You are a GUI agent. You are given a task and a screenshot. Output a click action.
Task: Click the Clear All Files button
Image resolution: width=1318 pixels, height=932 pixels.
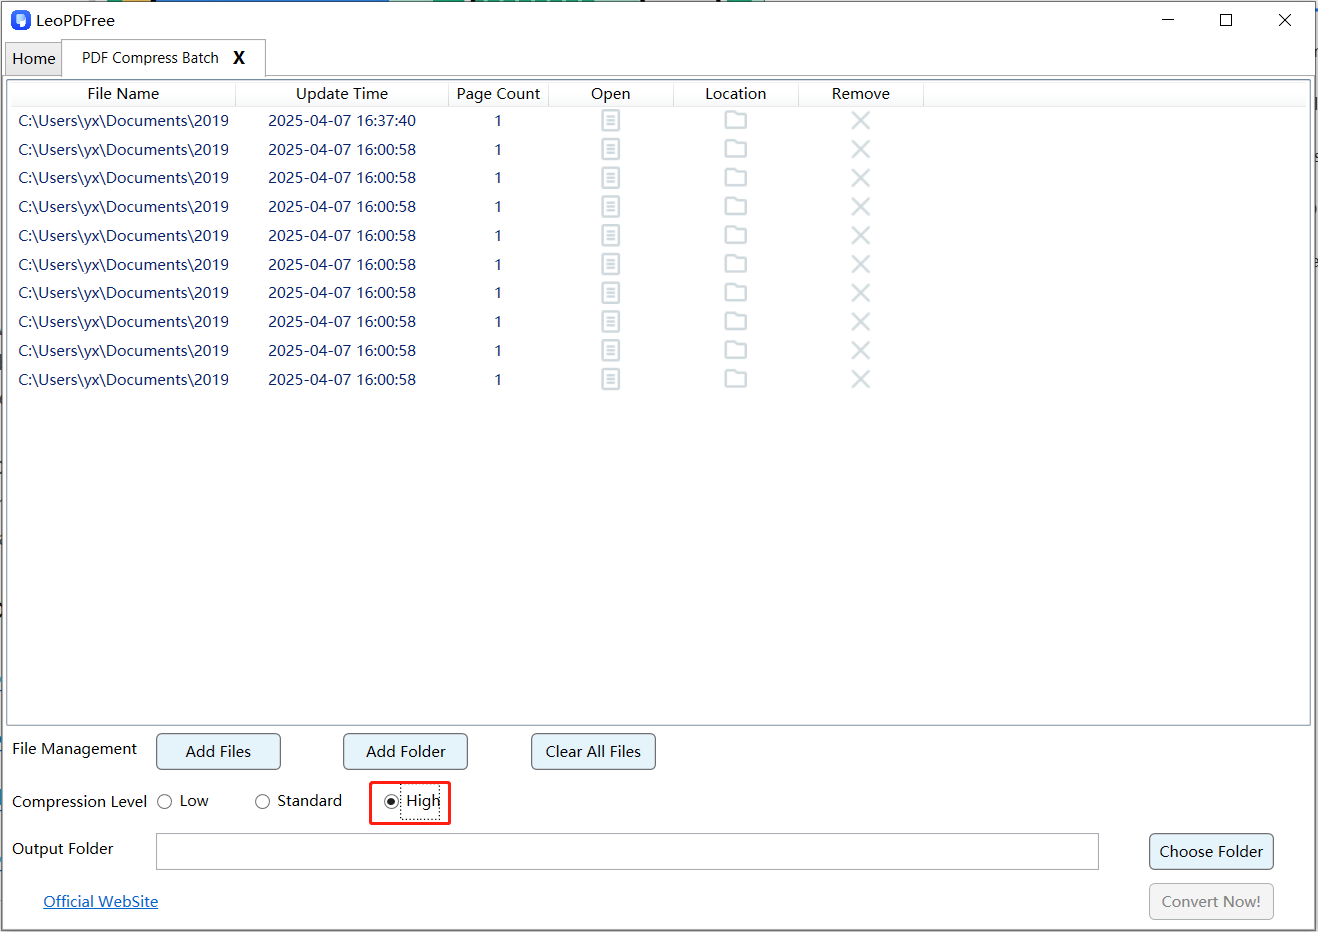click(593, 752)
